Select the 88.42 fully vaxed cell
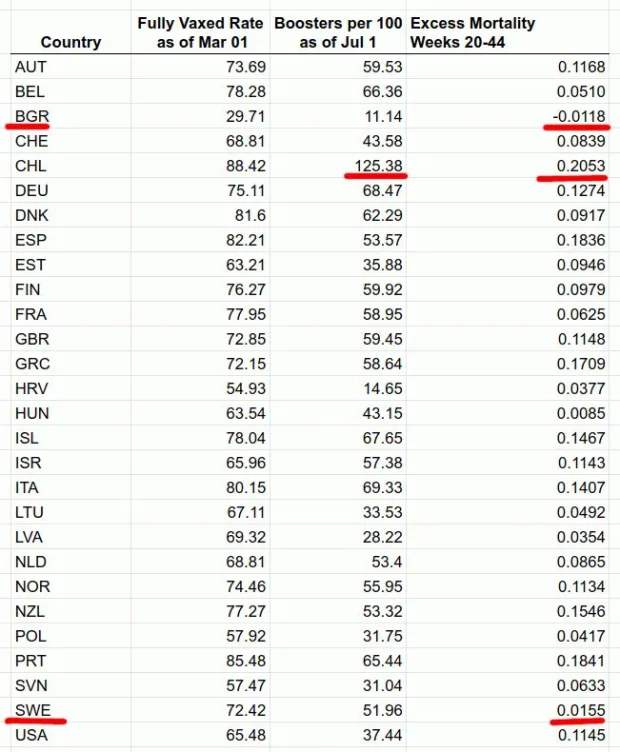620x752 pixels. tap(244, 166)
